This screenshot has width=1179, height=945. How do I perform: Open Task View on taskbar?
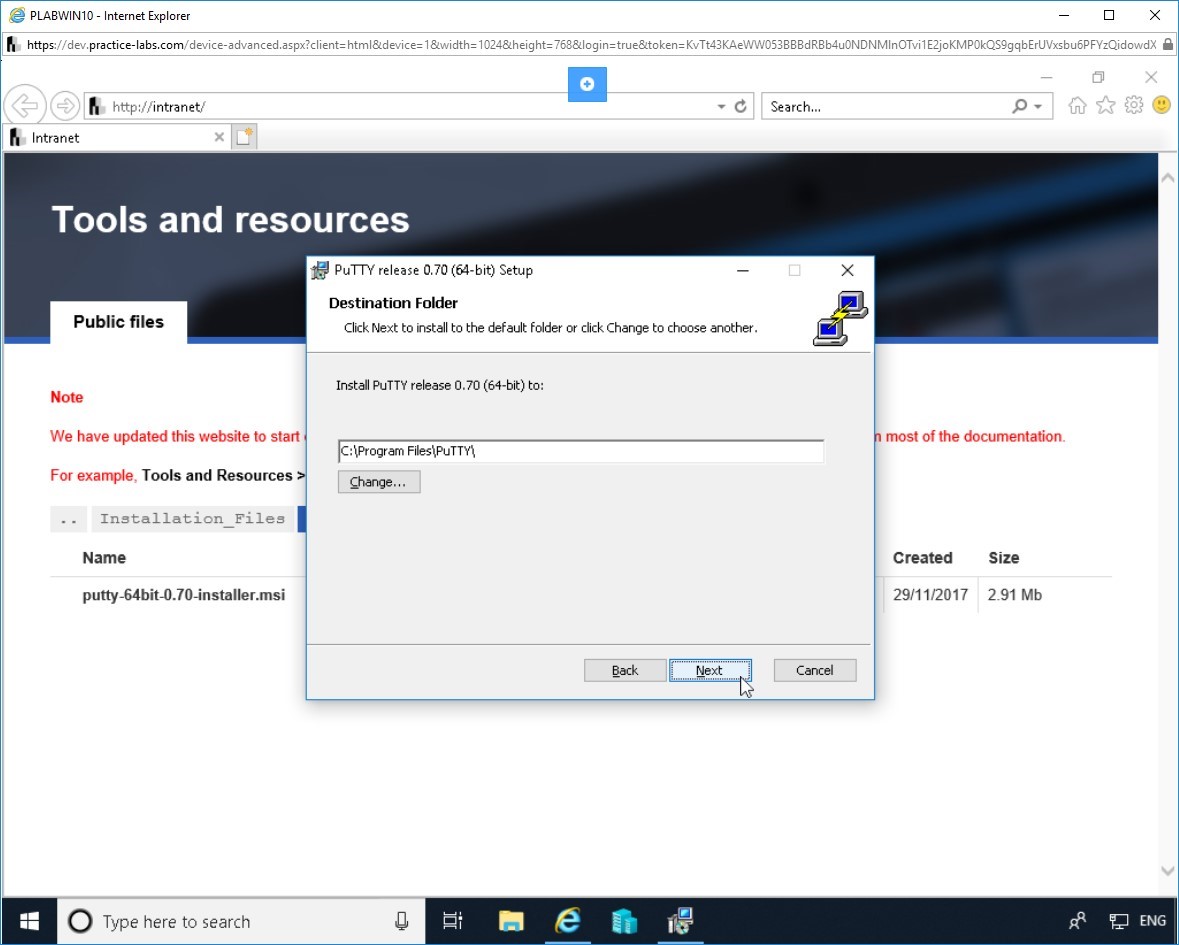point(453,921)
